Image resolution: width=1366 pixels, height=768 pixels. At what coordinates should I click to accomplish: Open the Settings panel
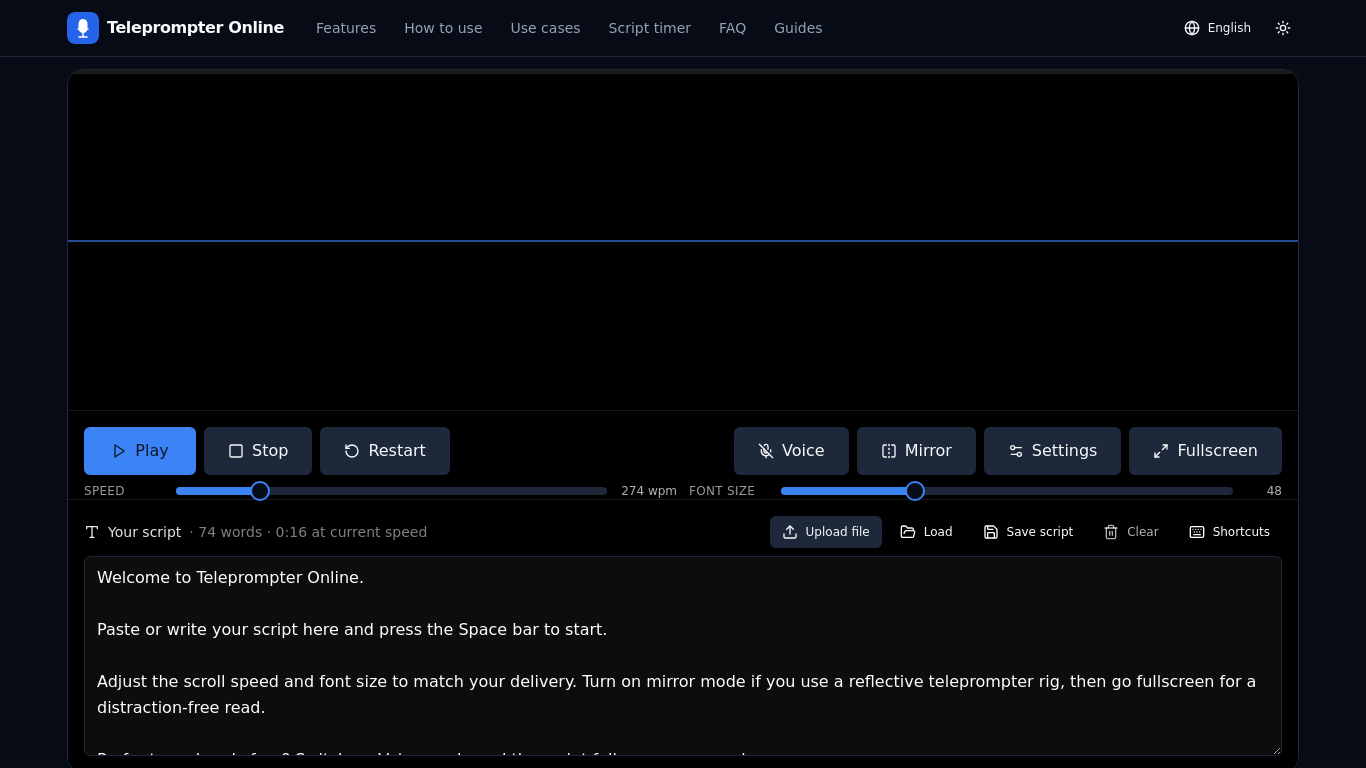coord(1052,451)
